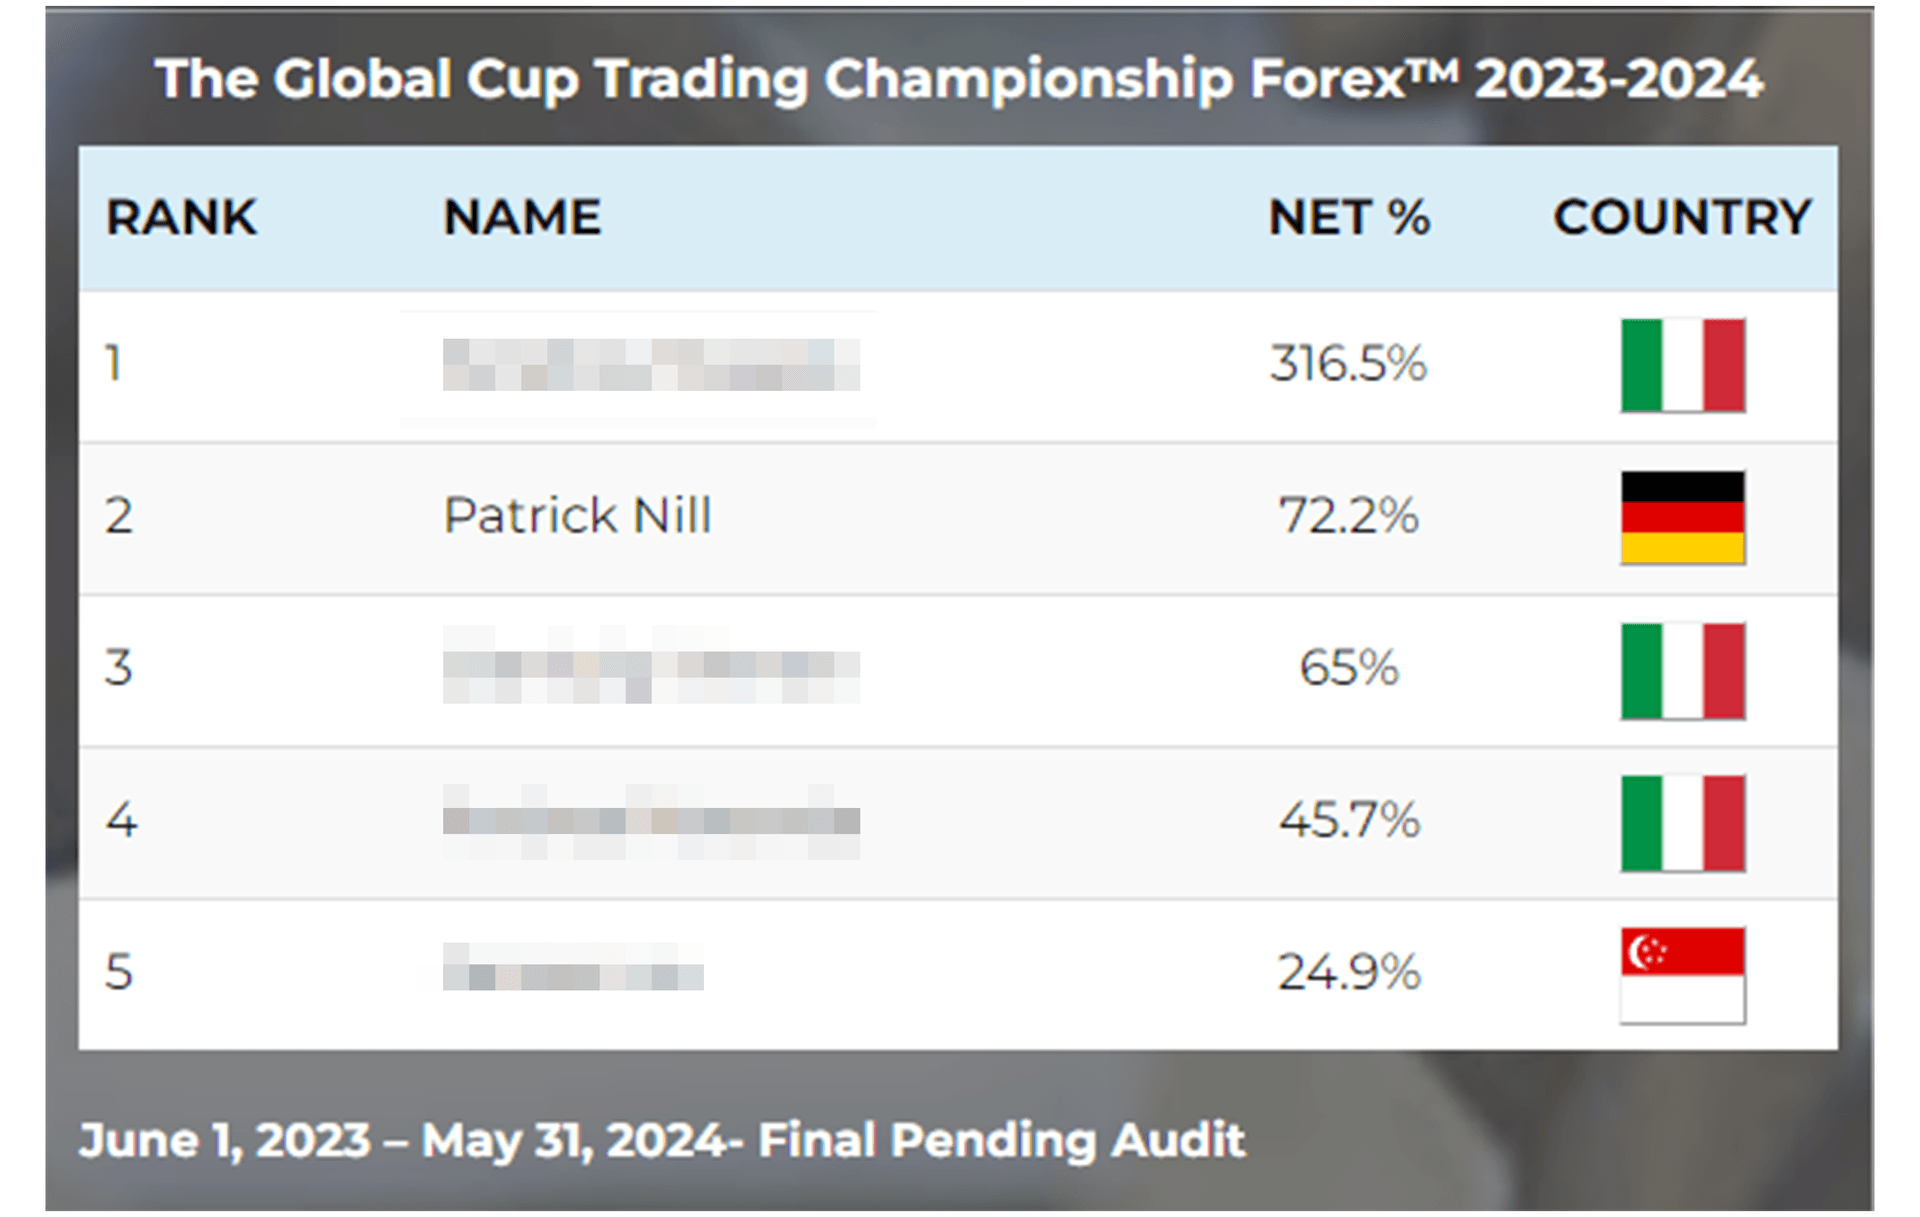Image resolution: width=1920 pixels, height=1217 pixels.
Task: Click the 72.2% net value
Action: 1348,516
